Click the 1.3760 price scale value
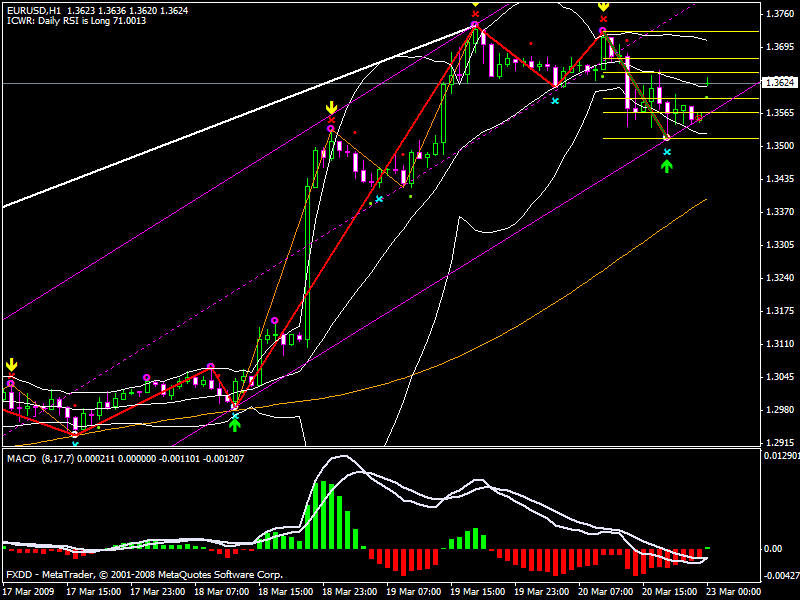The image size is (800, 600). pyautogui.click(x=779, y=14)
